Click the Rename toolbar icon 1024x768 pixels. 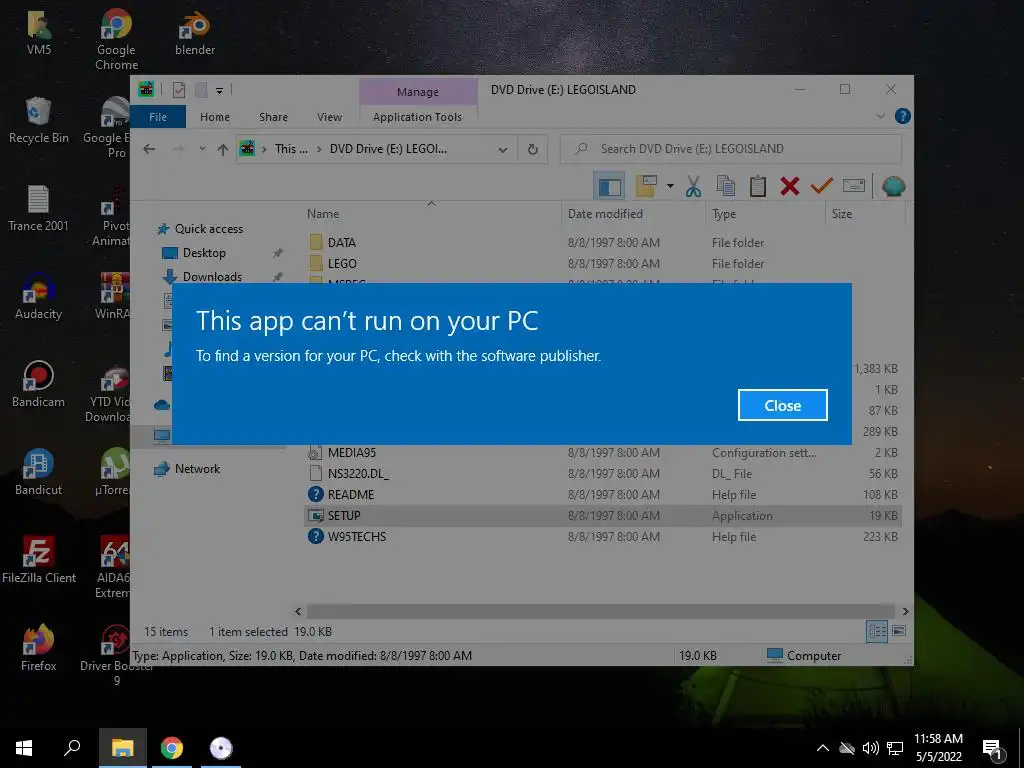[x=854, y=187]
